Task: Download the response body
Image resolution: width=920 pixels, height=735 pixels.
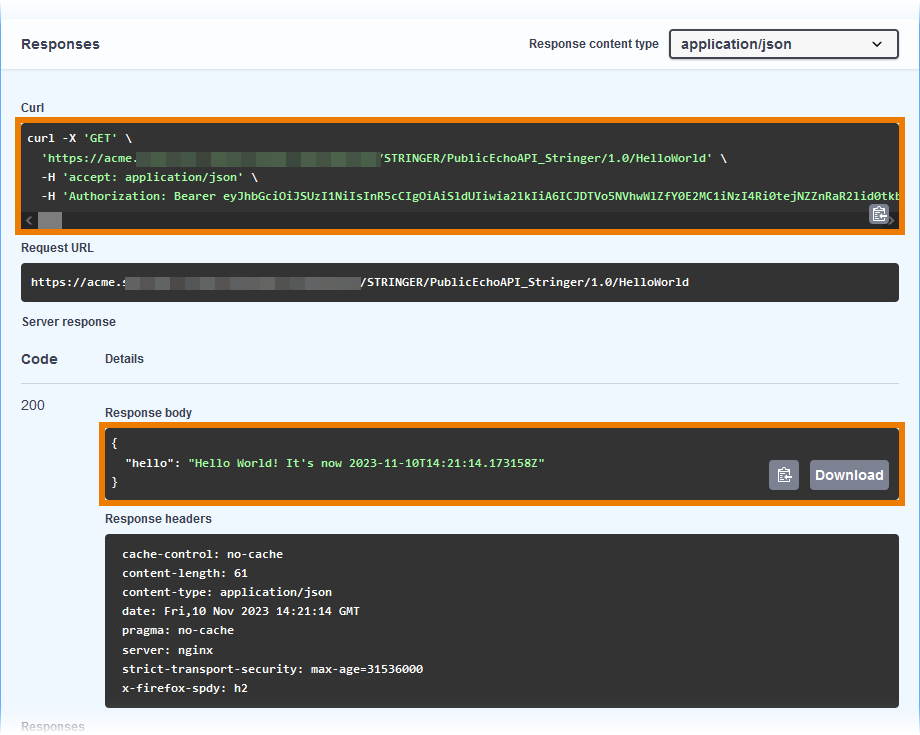Action: 849,475
